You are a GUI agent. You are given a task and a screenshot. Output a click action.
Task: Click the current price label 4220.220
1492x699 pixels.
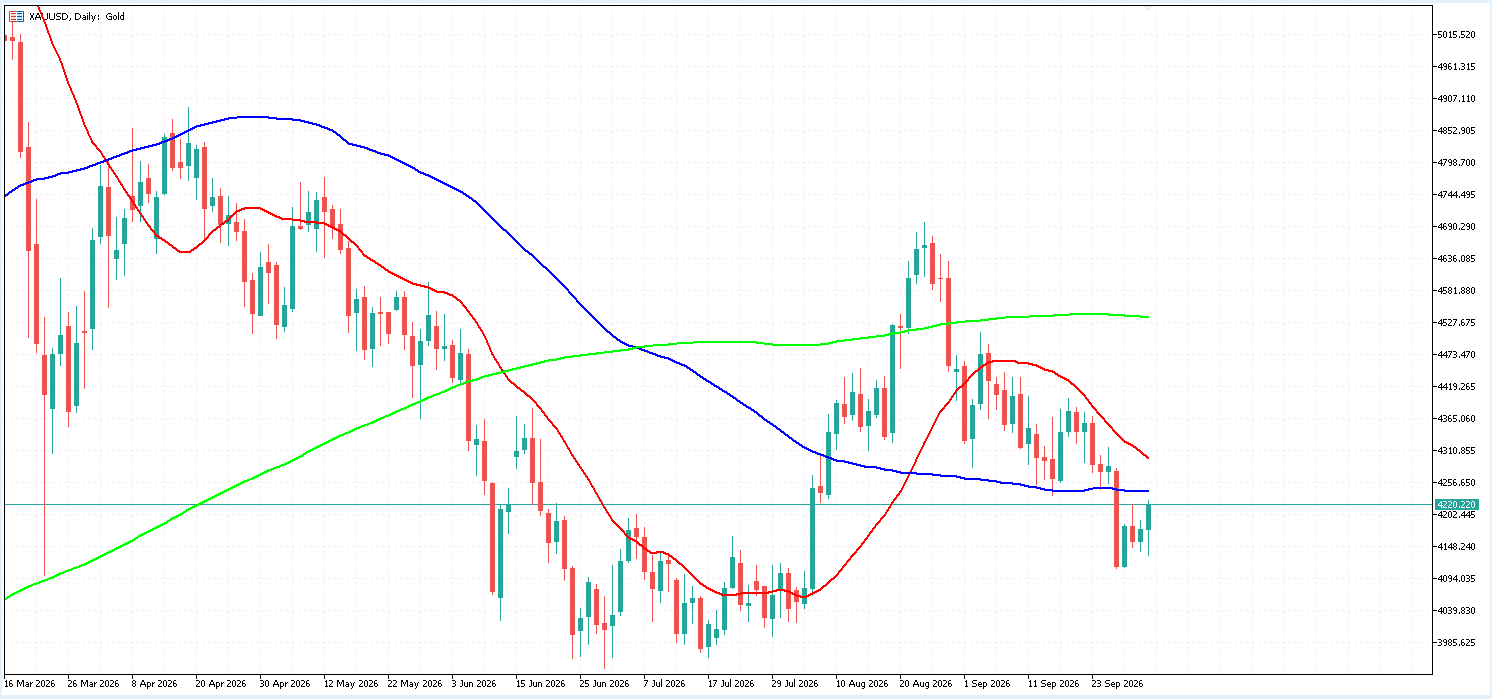point(1455,505)
